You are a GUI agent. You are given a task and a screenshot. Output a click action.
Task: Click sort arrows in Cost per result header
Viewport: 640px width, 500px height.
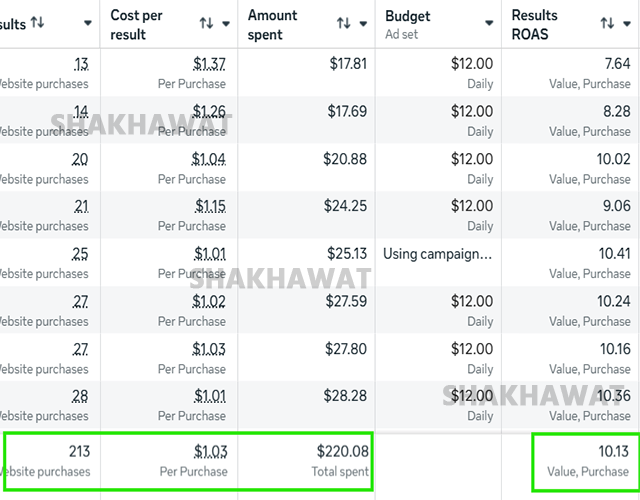coord(206,23)
